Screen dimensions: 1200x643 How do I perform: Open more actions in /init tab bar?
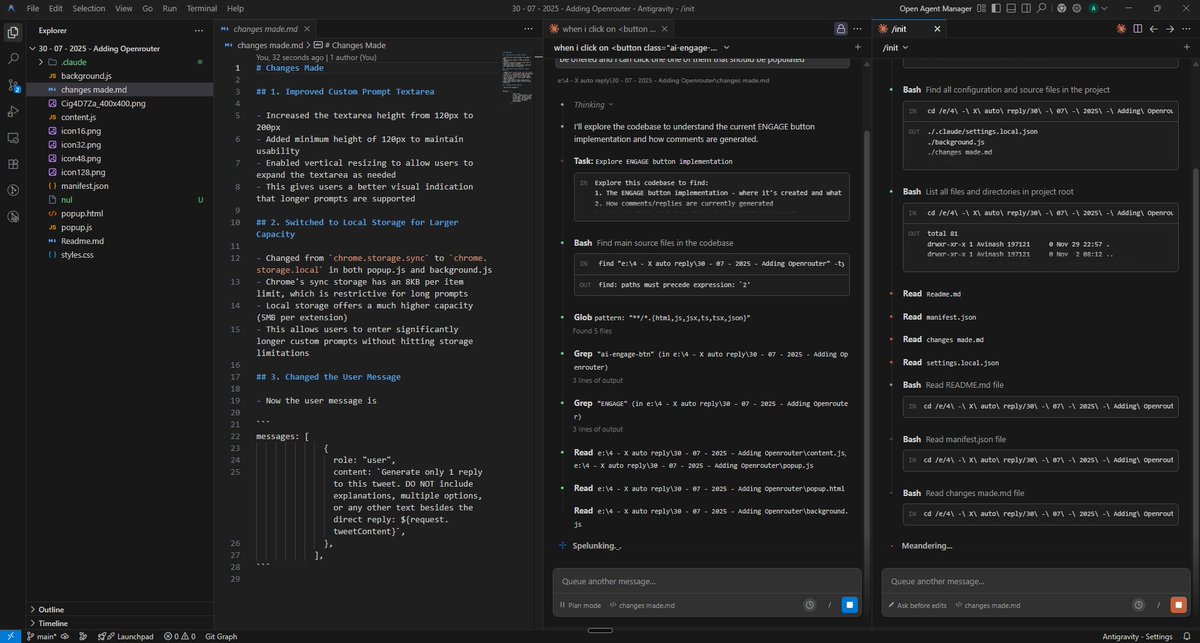[1185, 29]
